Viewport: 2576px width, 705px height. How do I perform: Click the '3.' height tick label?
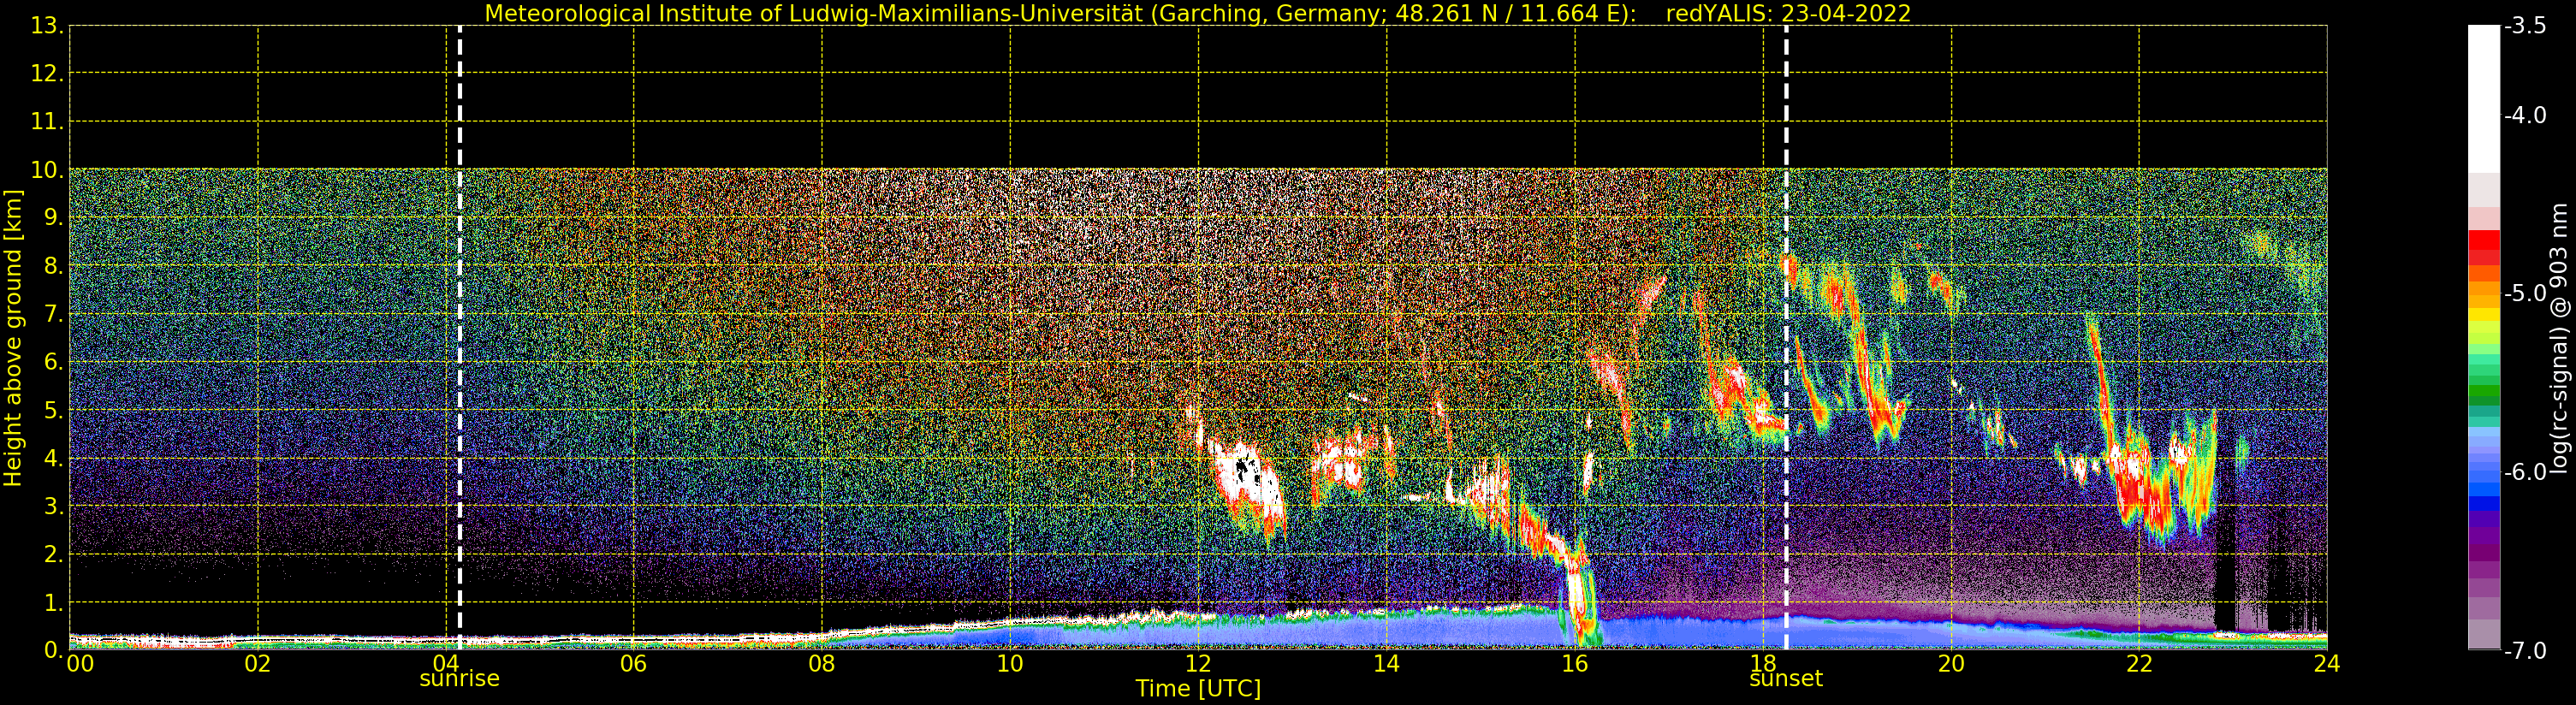53,506
